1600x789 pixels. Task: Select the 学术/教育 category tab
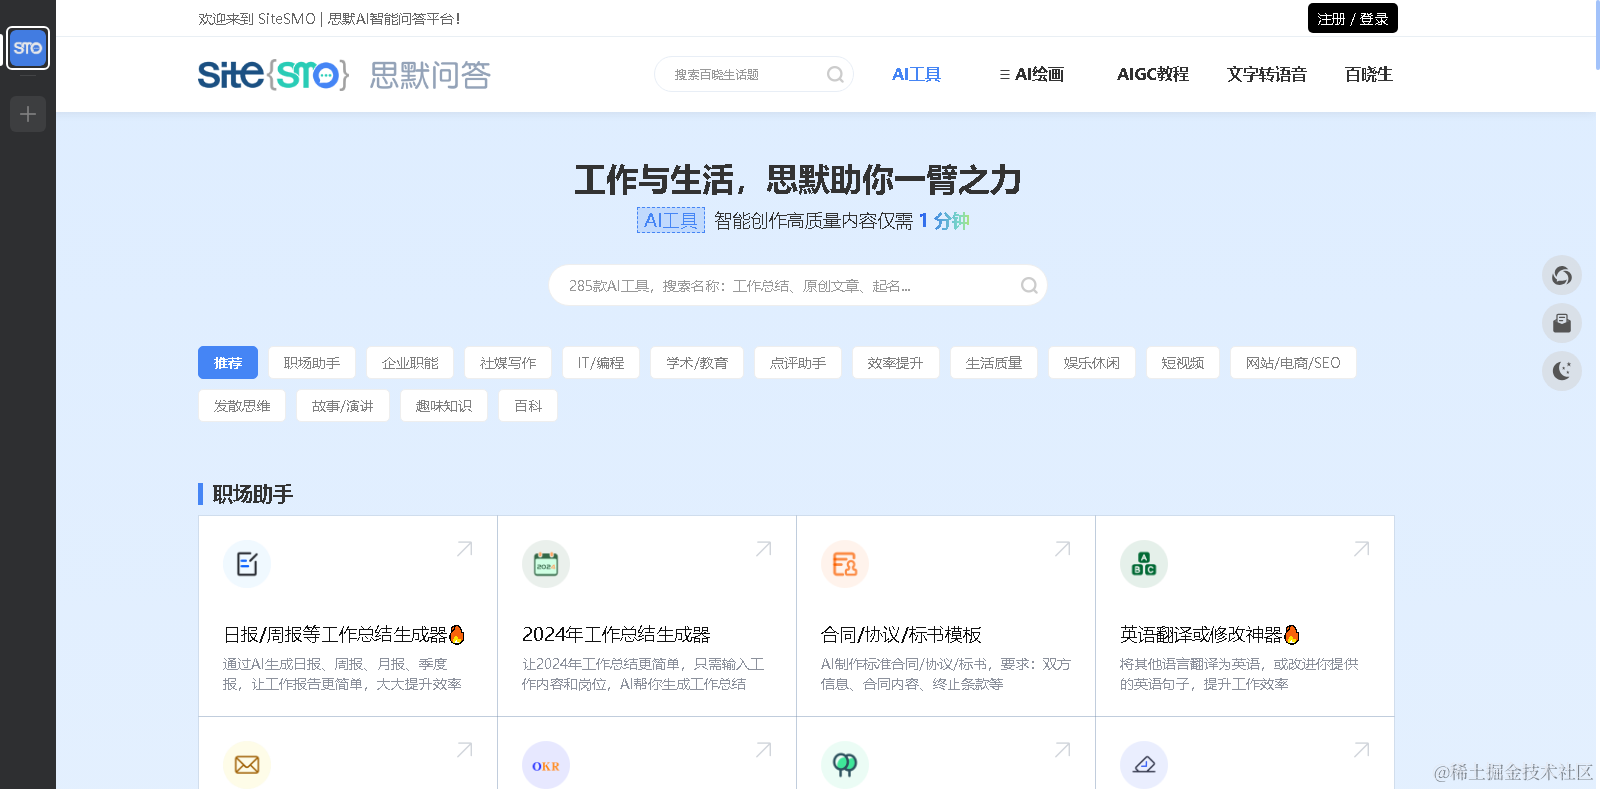[x=697, y=363]
